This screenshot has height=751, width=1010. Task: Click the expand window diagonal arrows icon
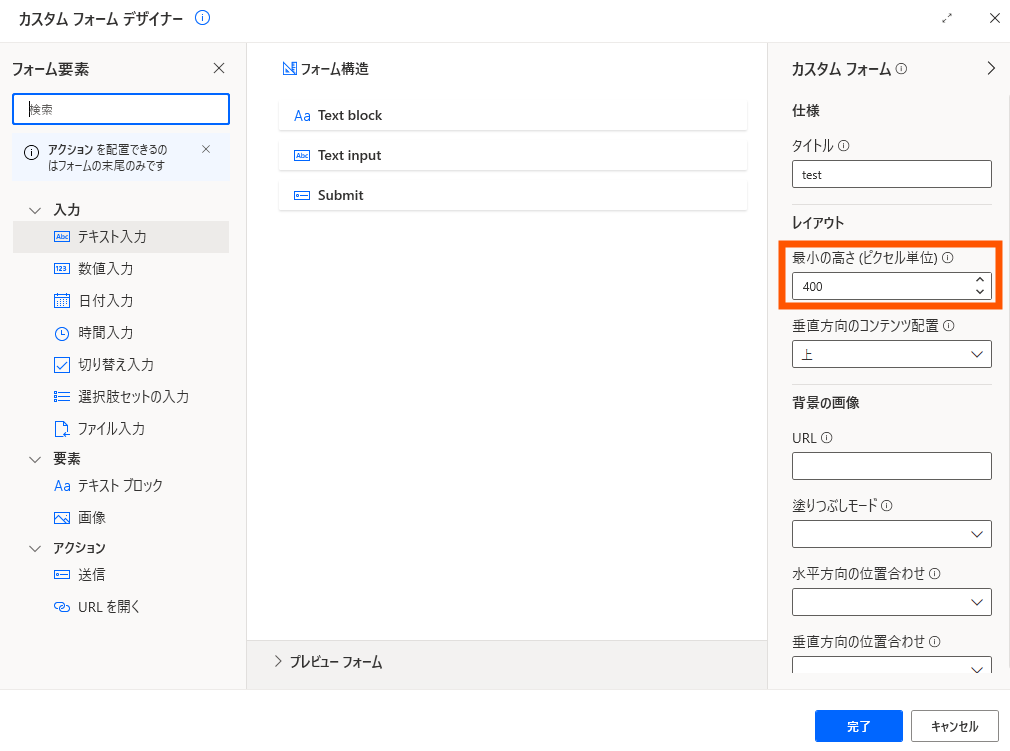click(x=947, y=19)
